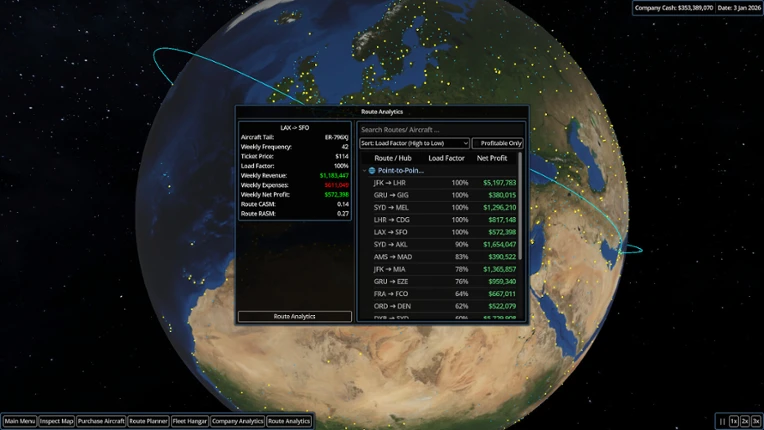Sort by the Net Profit column header
Image resolution: width=764 pixels, height=430 pixels.
[492, 158]
